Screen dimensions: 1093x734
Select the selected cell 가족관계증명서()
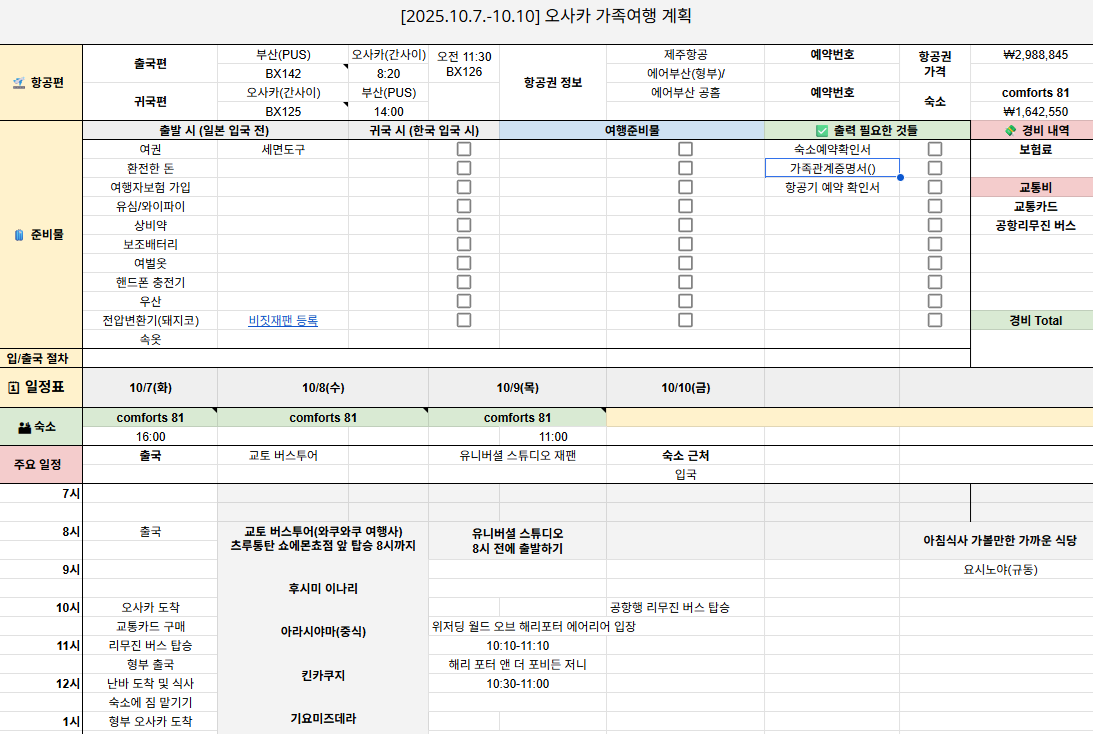831,168
